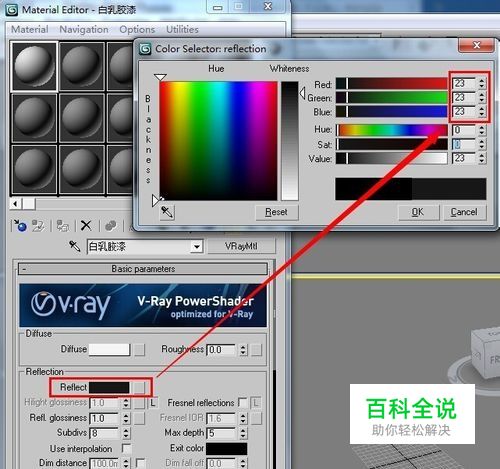Click Reflect map button next to swatch
Image resolution: width=500 pixels, height=469 pixels.
pyautogui.click(x=139, y=387)
